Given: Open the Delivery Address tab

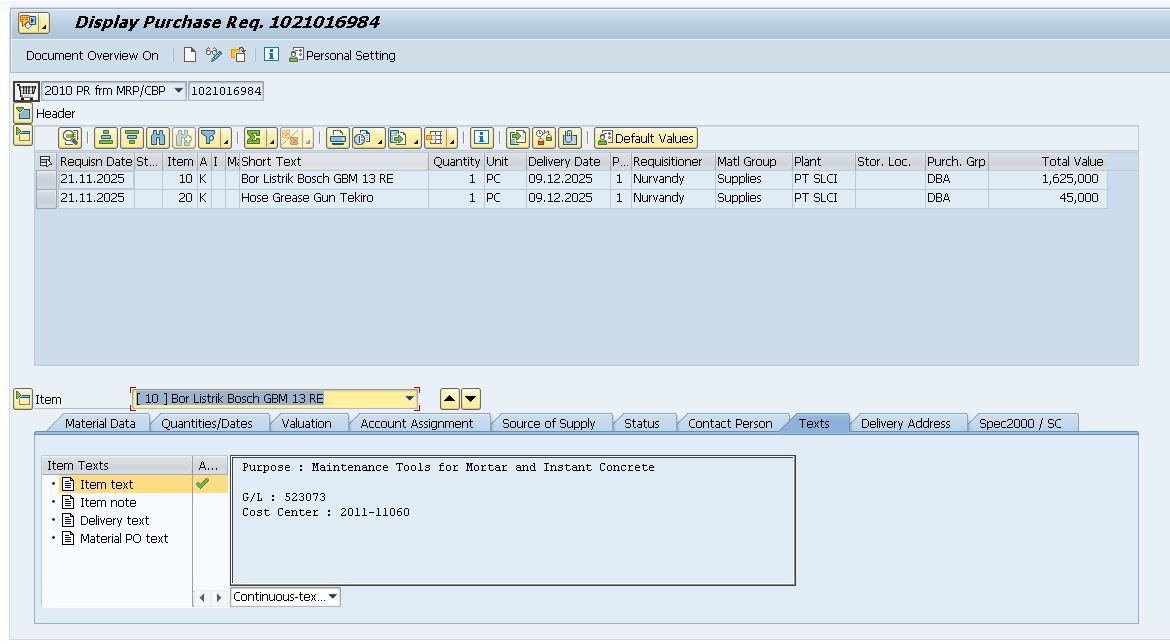Looking at the screenshot, I should 905,424.
